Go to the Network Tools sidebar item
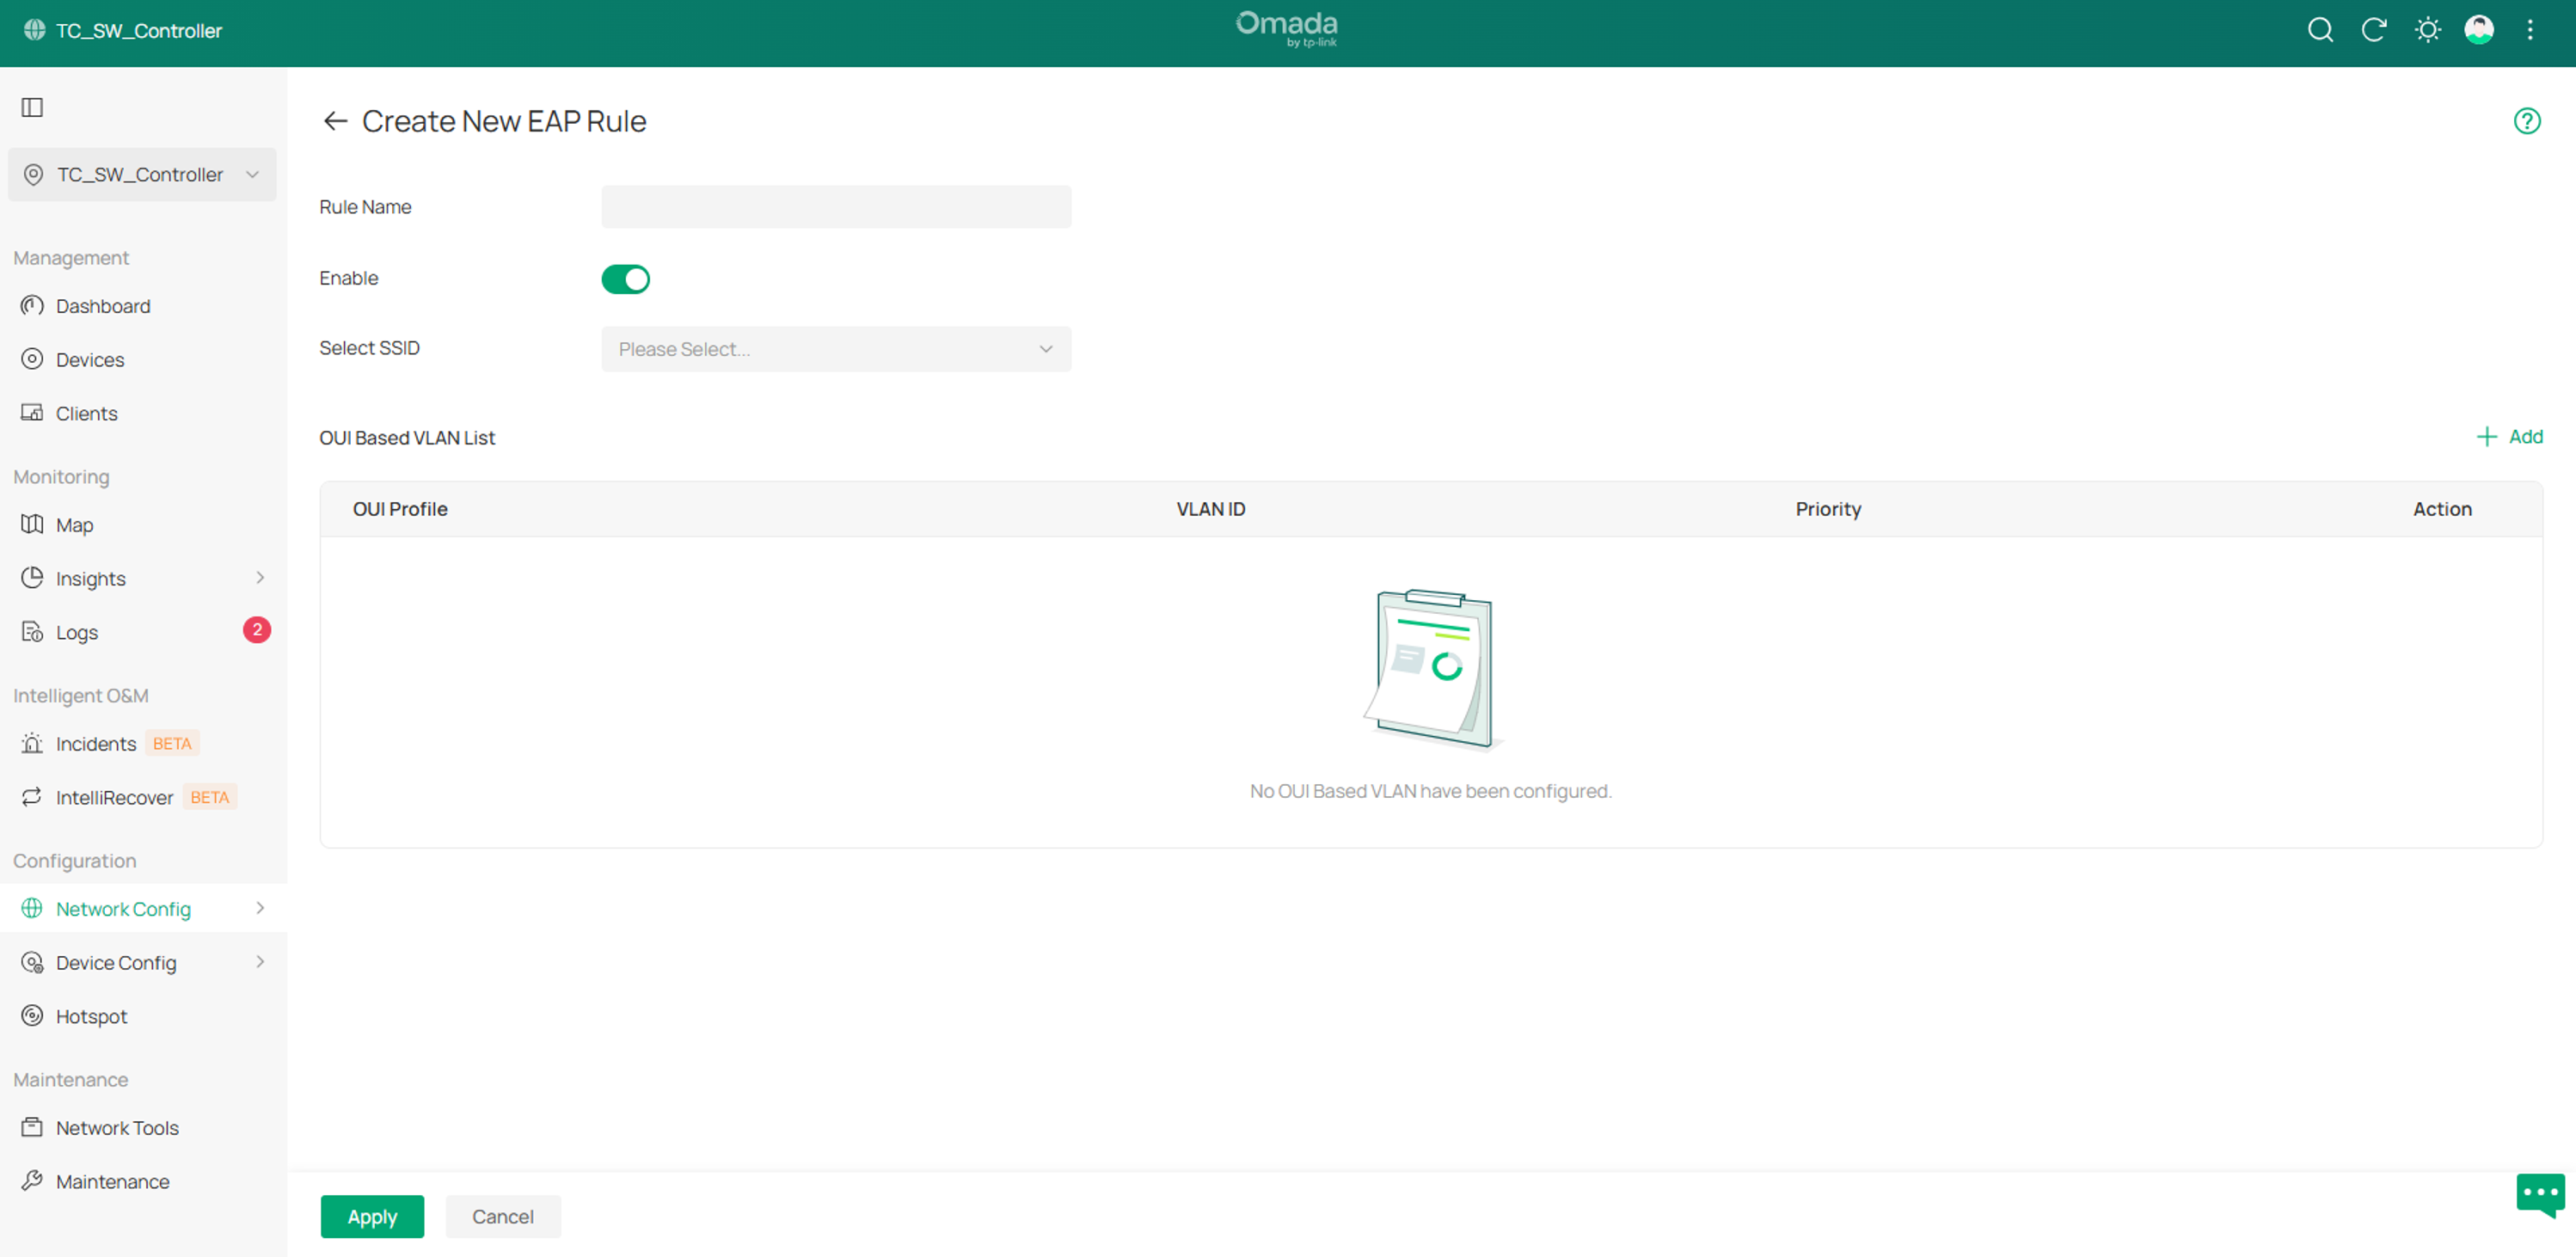The width and height of the screenshot is (2576, 1257). tap(143, 1127)
